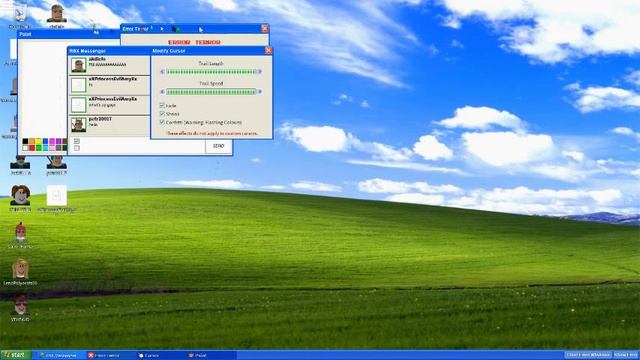Click left arrow of Trail Length slider

162,72
